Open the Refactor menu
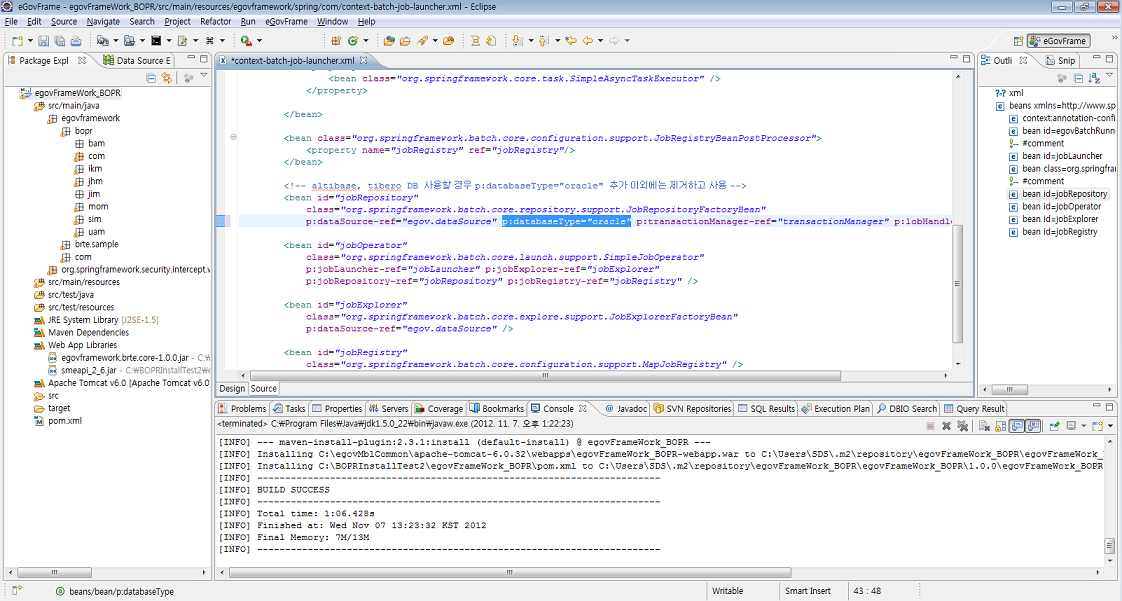Viewport: 1122px width, 601px height. (x=215, y=21)
